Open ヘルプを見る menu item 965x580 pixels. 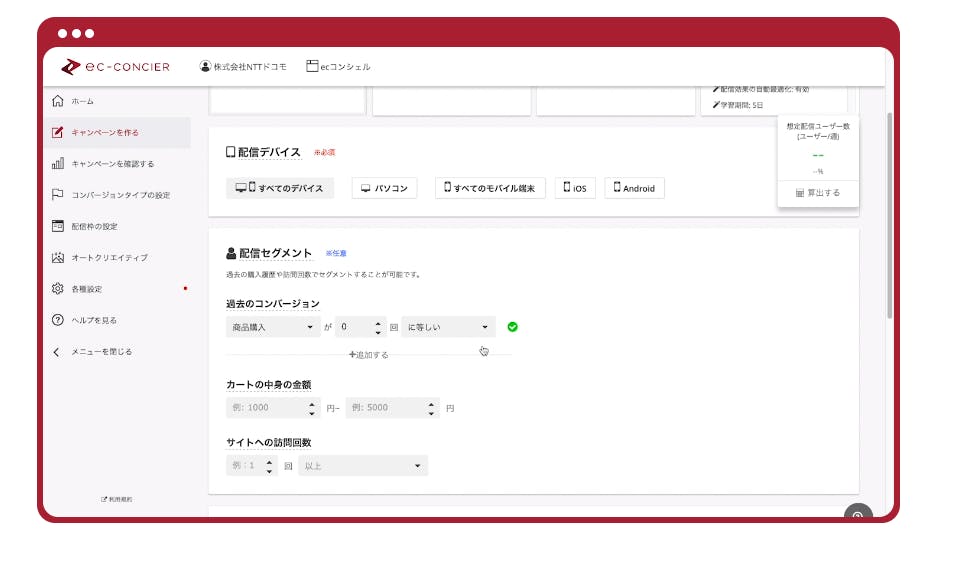94,320
